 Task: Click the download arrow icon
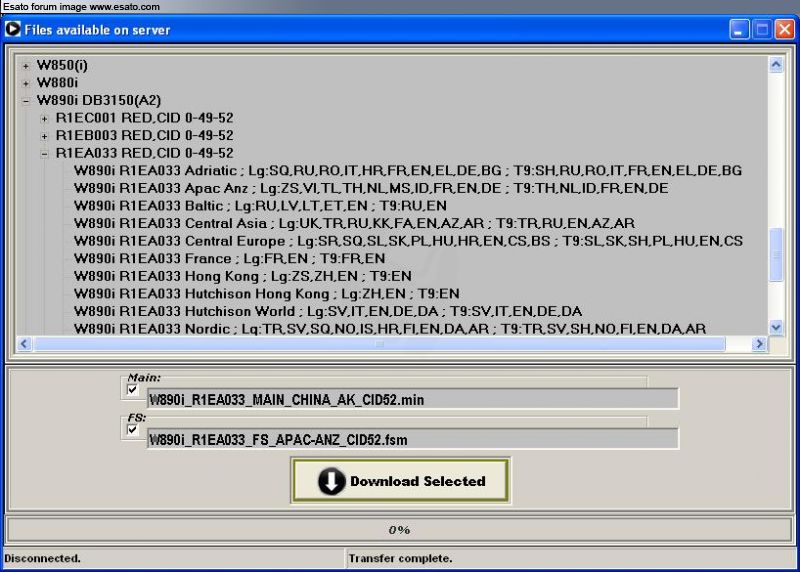pyautogui.click(x=332, y=481)
